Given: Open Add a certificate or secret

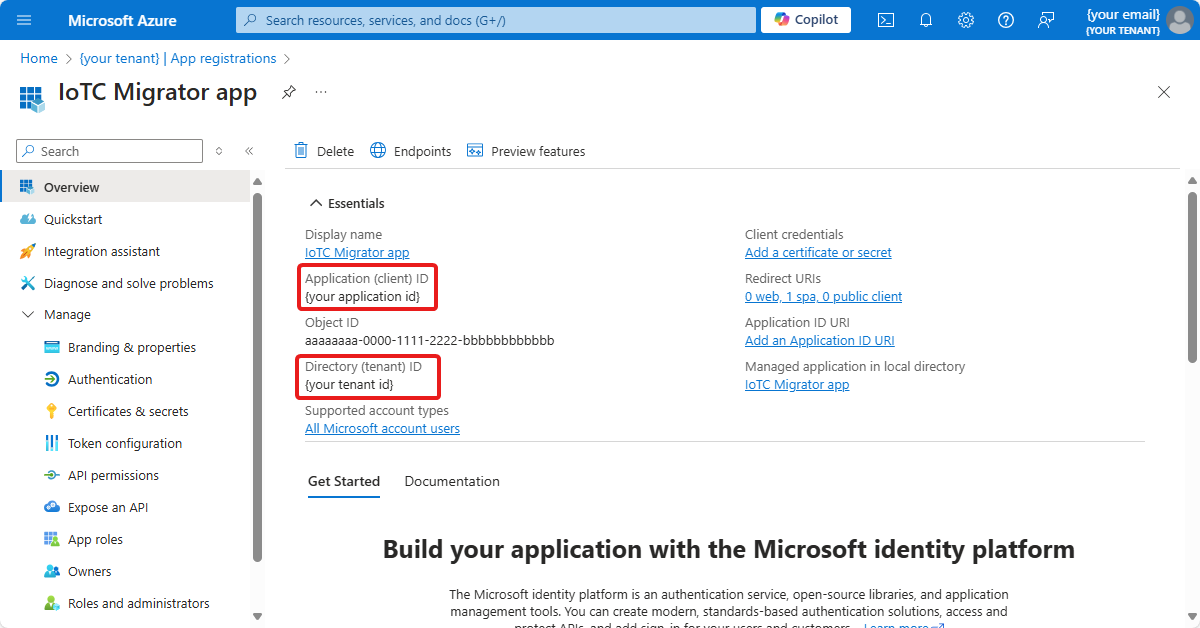Looking at the screenshot, I should (x=818, y=252).
